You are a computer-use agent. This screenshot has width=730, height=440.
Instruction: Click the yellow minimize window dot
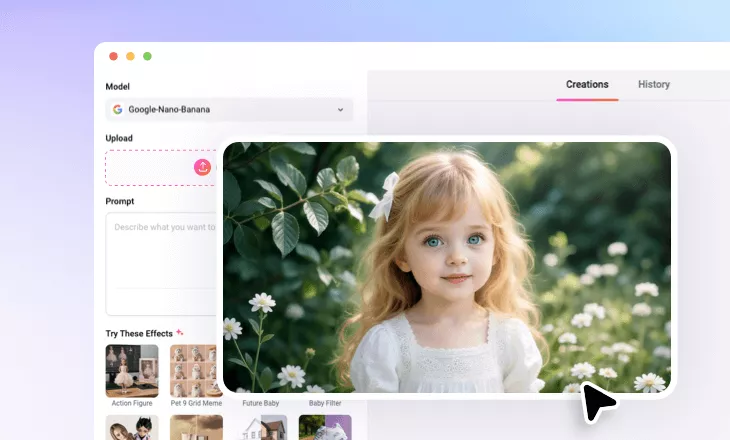[130, 56]
